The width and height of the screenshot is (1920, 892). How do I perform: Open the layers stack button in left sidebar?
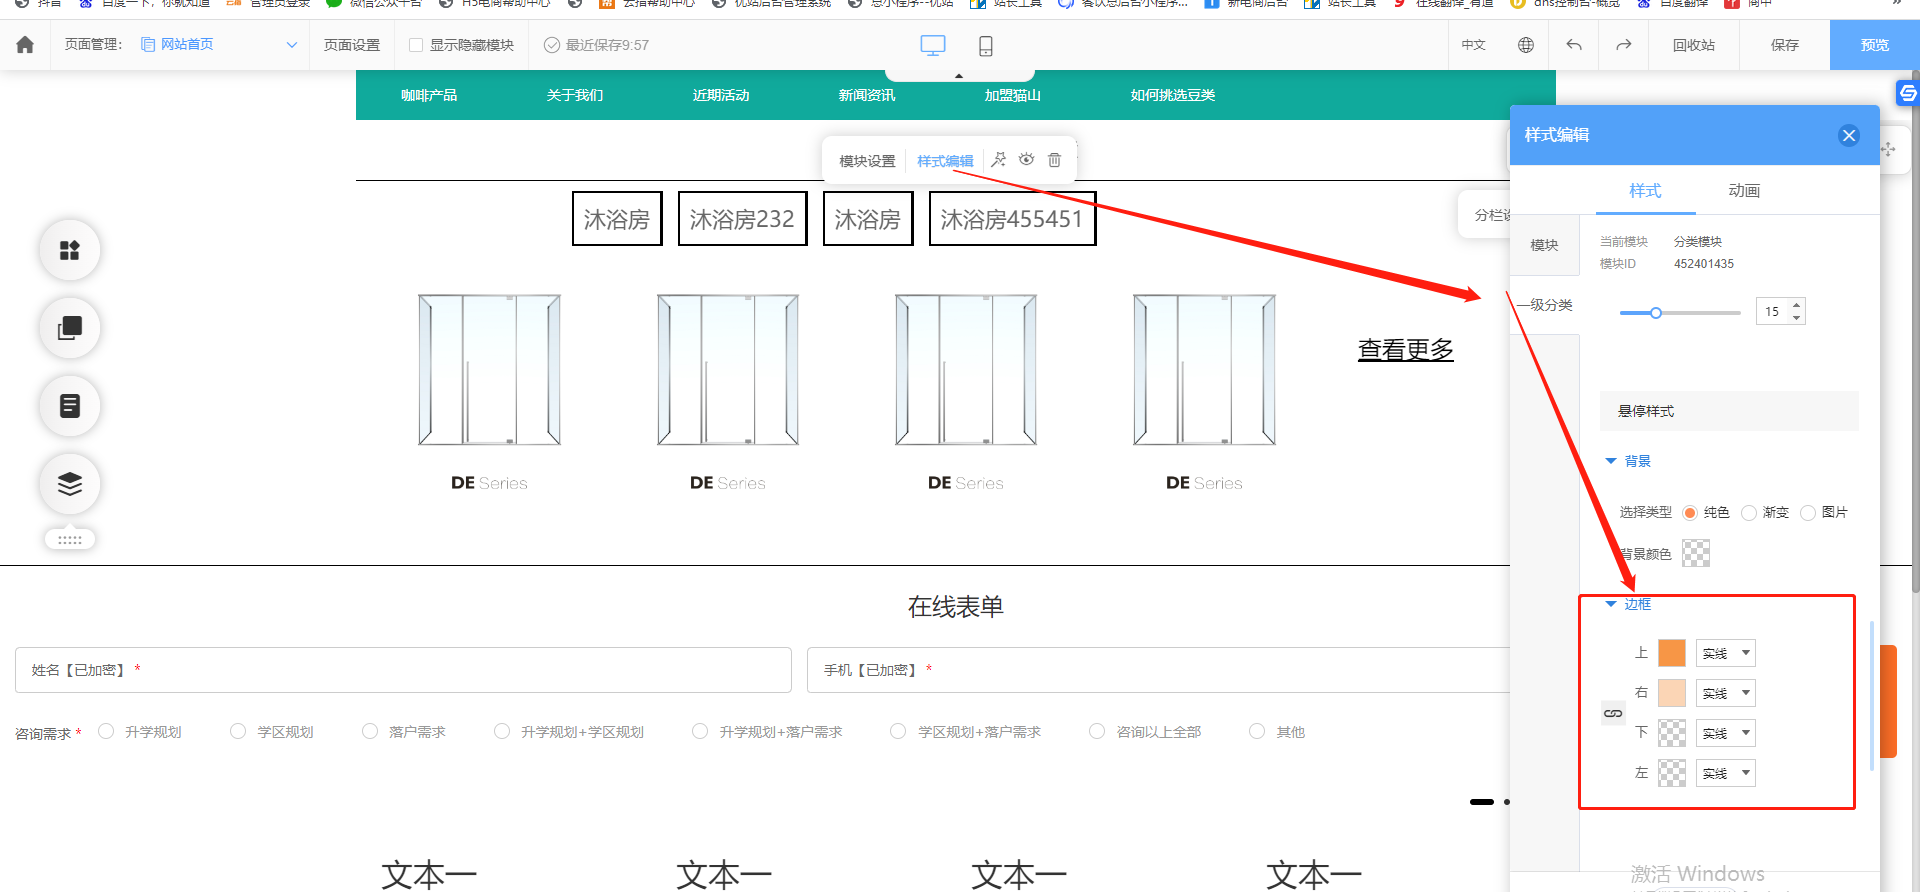coord(70,484)
